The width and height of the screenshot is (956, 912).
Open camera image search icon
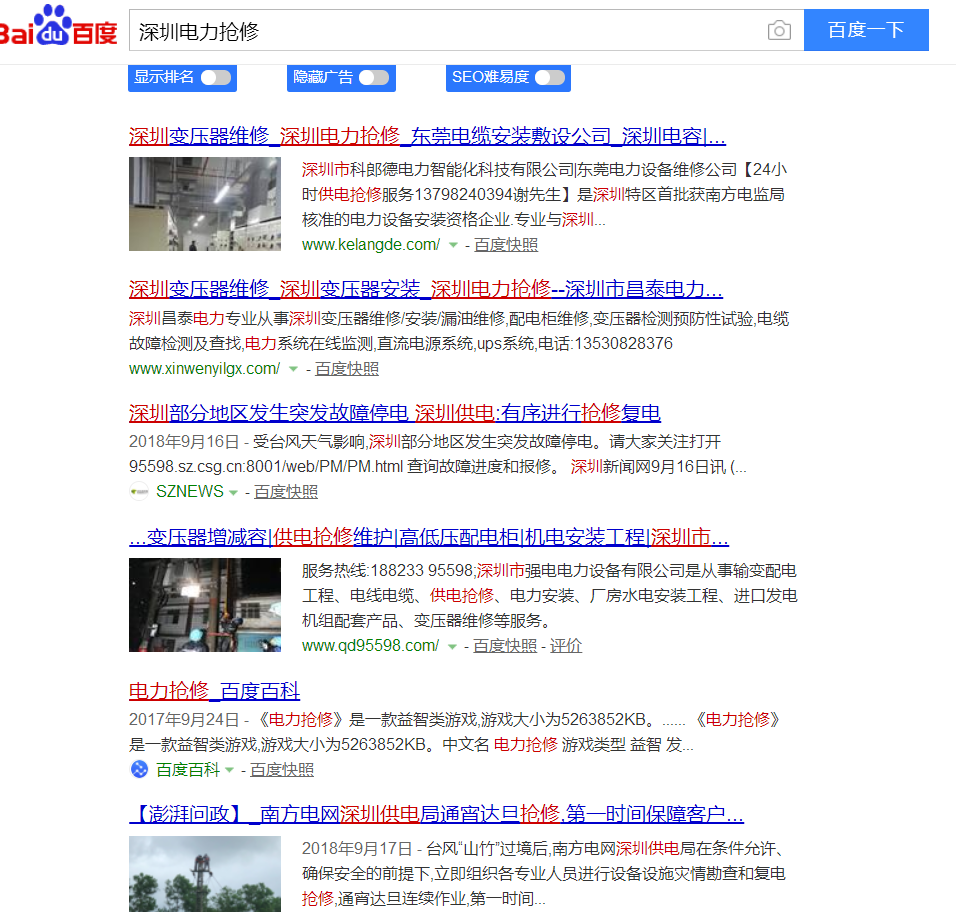pos(779,30)
